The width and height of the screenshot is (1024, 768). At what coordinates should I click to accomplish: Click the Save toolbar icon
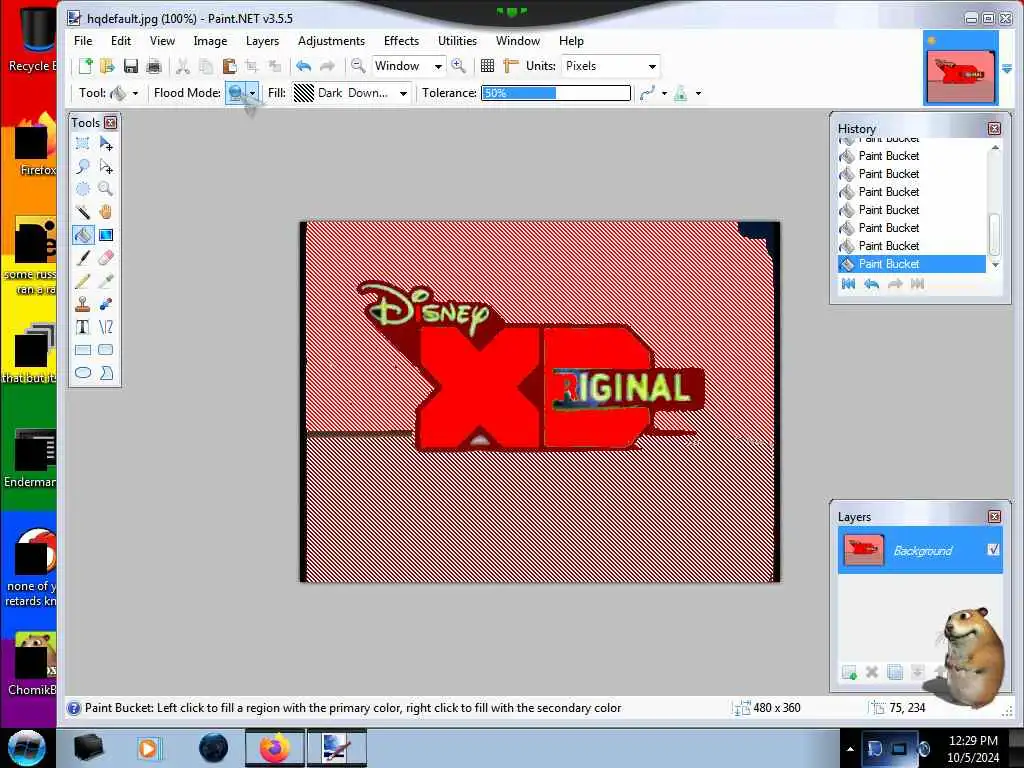click(131, 65)
